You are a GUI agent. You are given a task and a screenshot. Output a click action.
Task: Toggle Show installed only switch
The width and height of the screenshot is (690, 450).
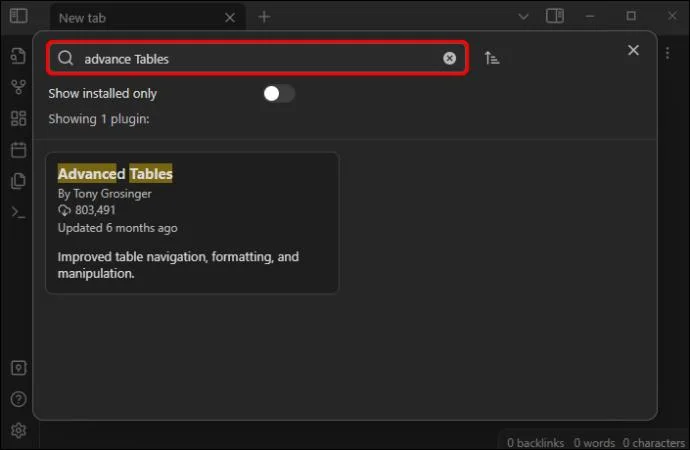(279, 93)
